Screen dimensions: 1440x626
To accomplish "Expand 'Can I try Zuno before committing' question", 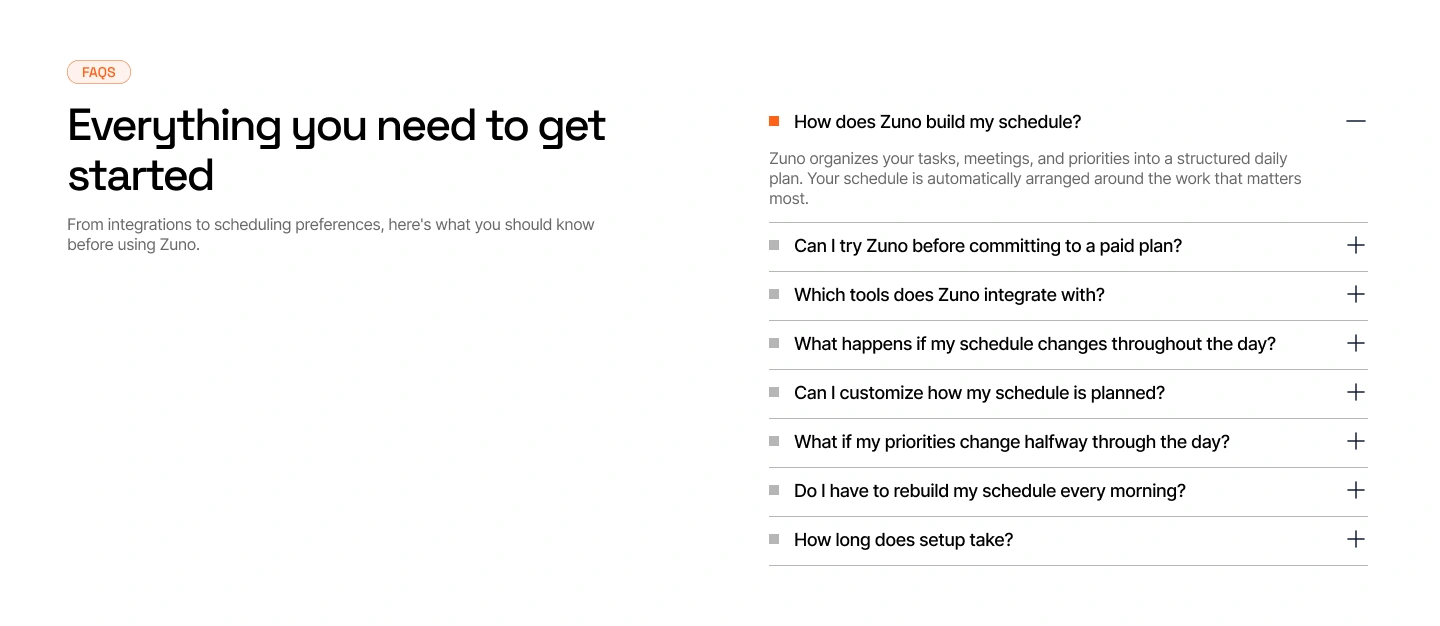I will tap(1068, 246).
